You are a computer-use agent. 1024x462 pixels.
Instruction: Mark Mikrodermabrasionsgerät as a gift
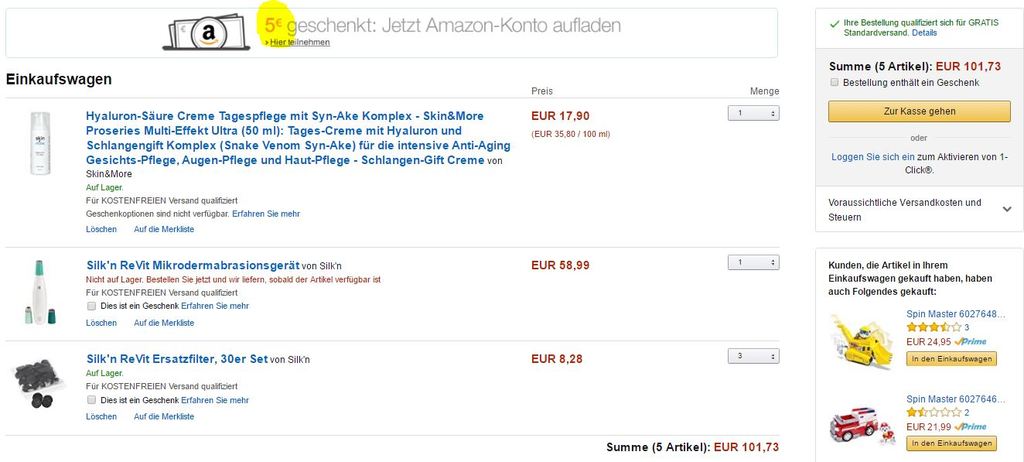92,305
